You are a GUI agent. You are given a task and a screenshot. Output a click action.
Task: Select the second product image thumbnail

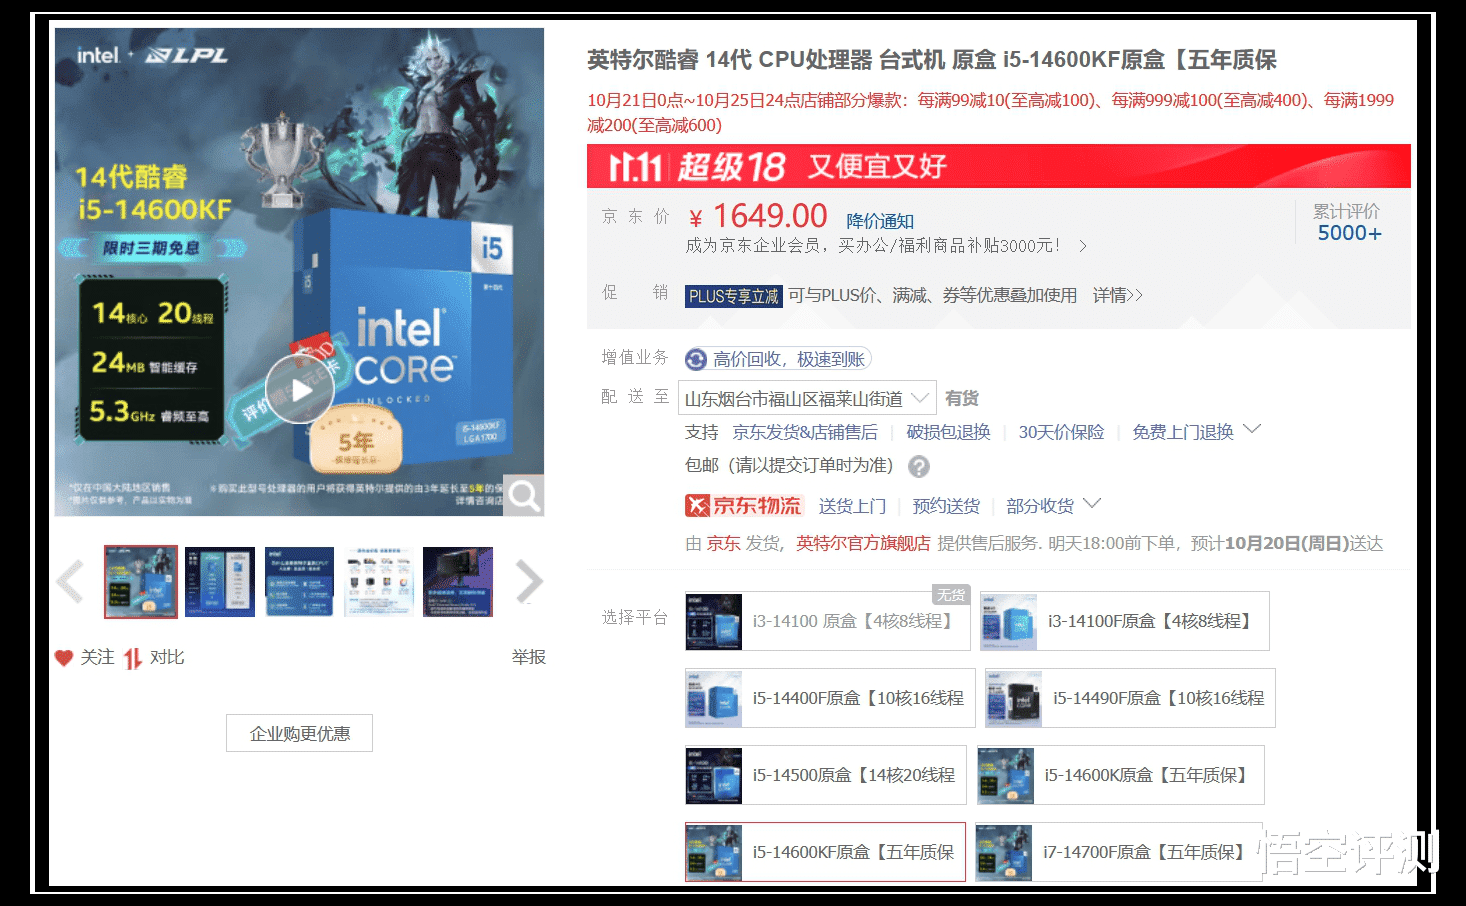click(219, 581)
